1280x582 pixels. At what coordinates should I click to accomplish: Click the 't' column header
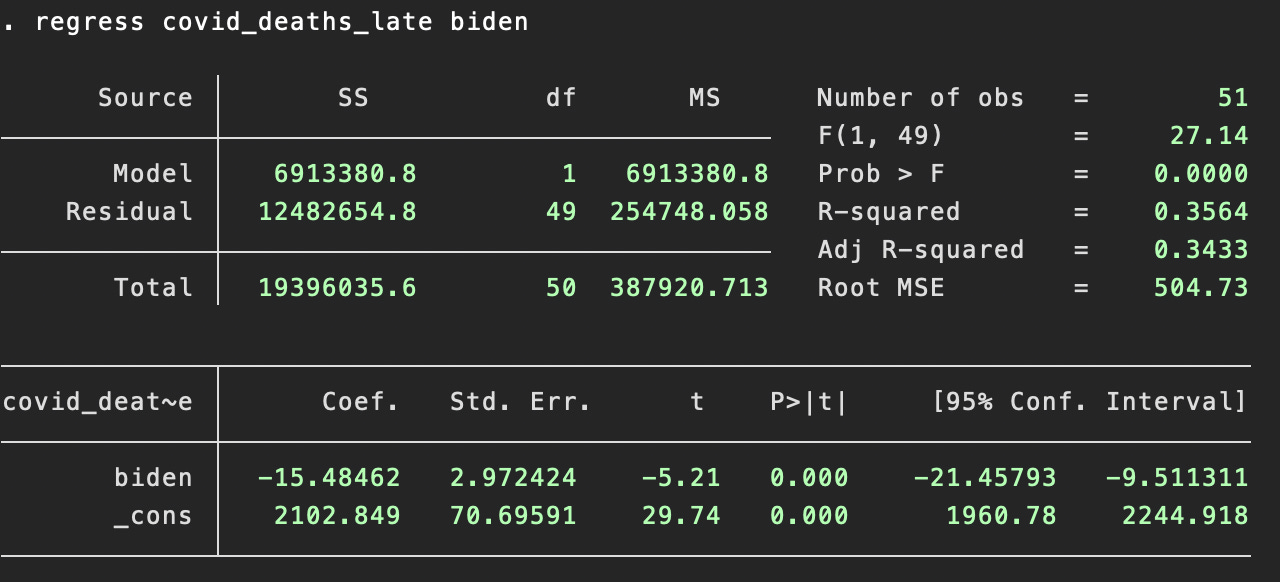point(697,402)
